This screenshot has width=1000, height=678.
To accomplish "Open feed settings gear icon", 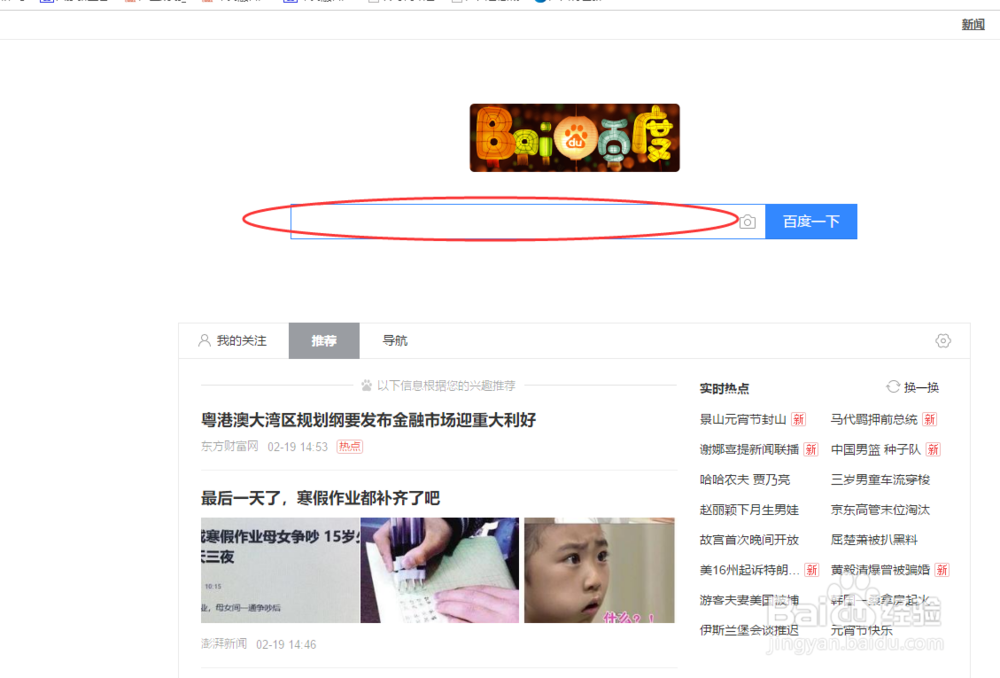I will click(x=943, y=341).
